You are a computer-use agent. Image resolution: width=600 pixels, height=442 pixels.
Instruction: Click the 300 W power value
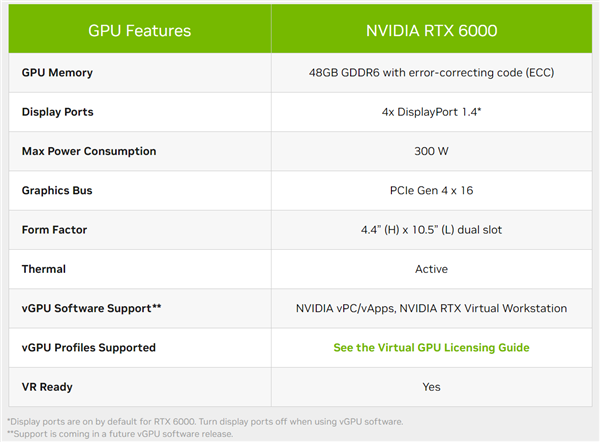tap(431, 151)
